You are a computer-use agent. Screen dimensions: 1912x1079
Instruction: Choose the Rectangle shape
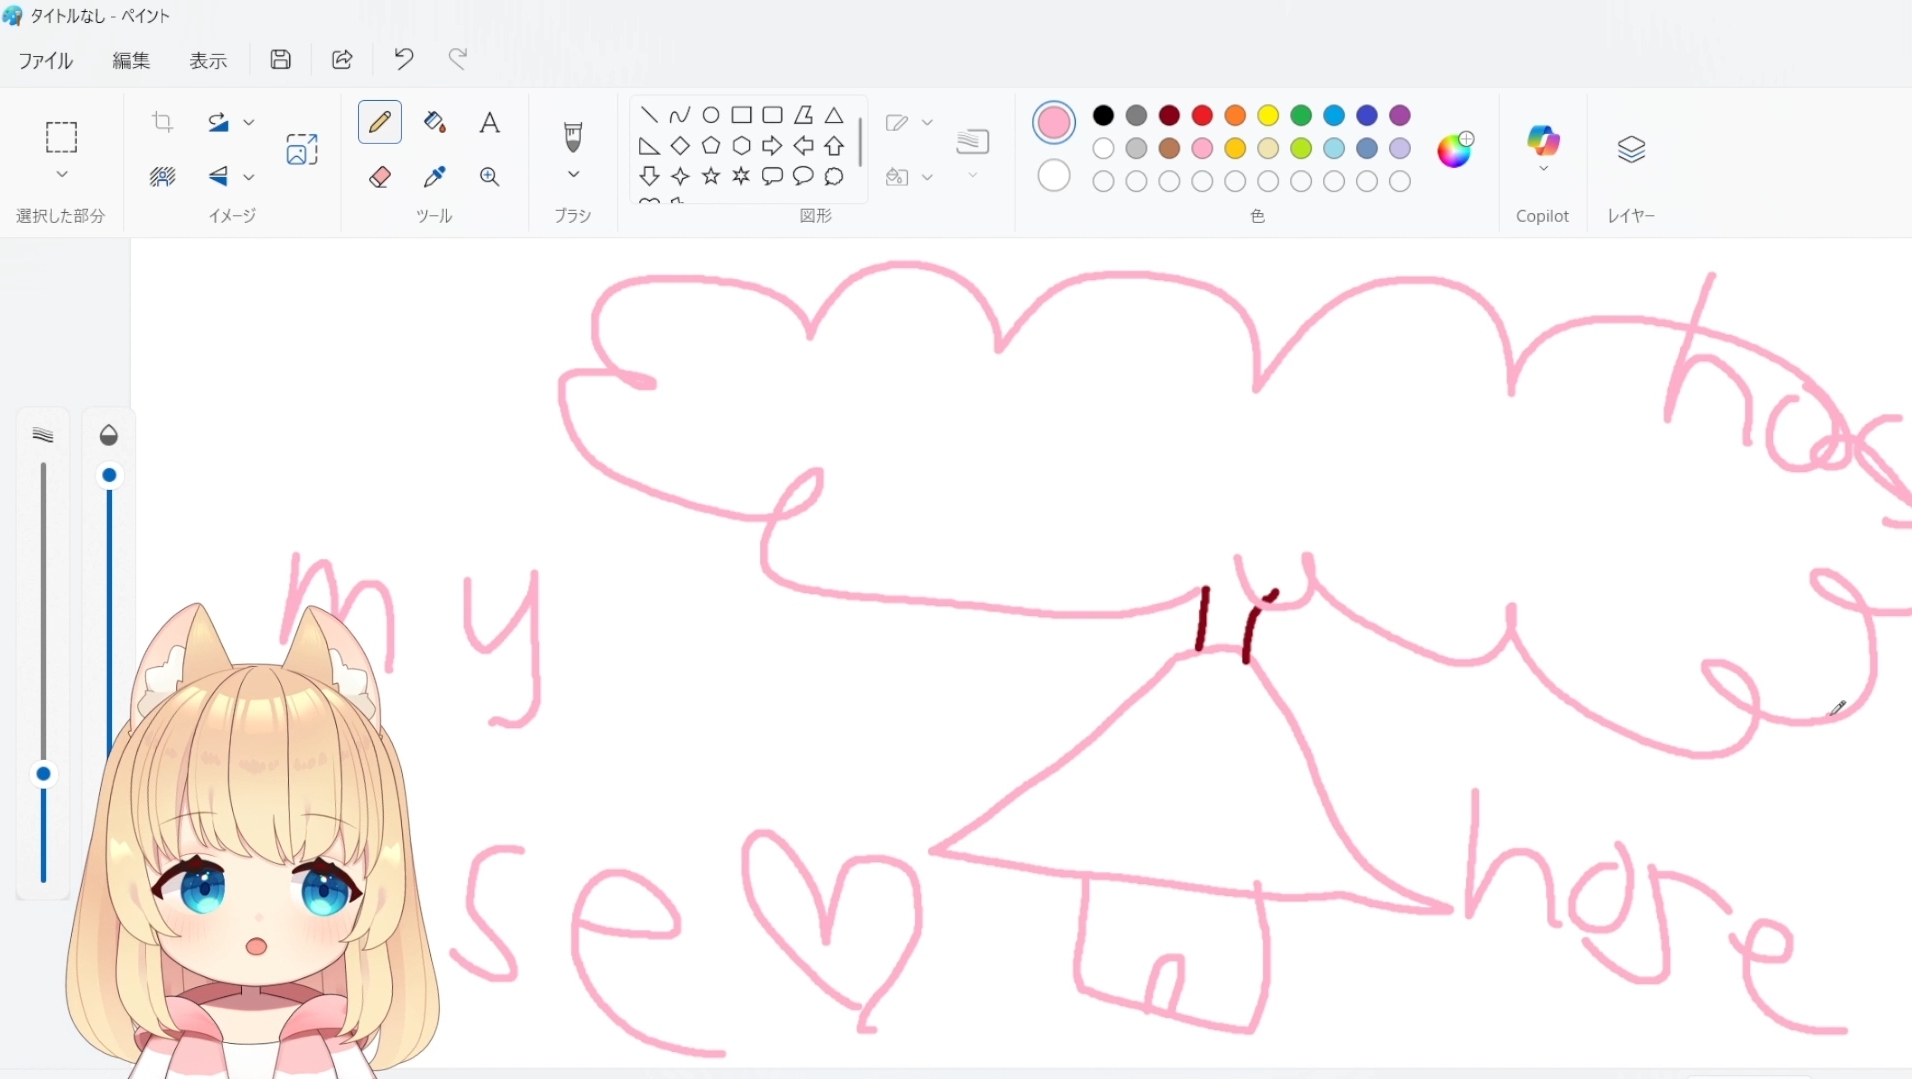pos(742,115)
